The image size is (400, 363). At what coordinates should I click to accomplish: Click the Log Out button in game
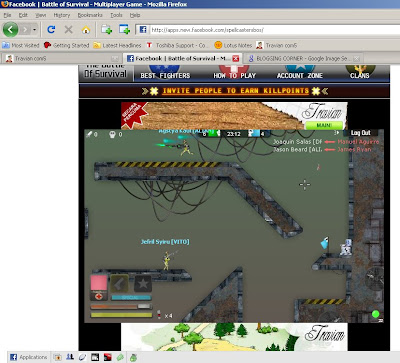tap(360, 133)
